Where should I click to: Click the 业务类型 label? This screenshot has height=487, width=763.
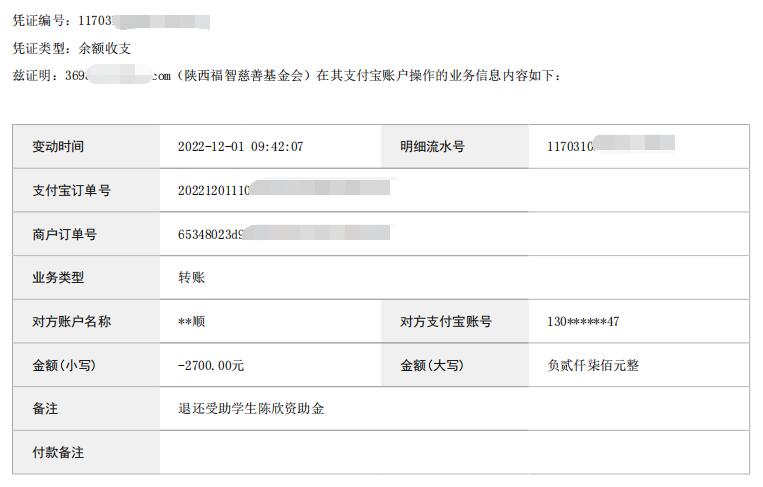point(58,278)
